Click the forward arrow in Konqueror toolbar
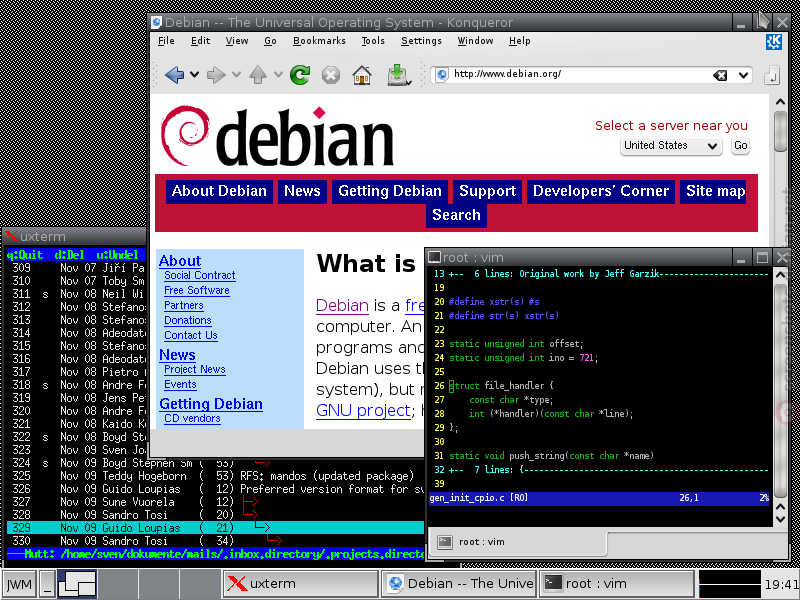 point(216,75)
